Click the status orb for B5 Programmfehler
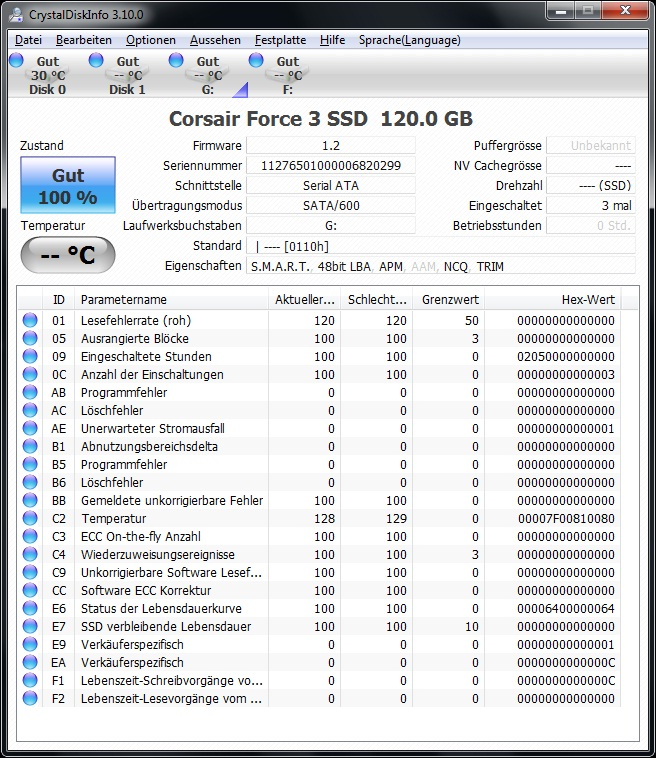The width and height of the screenshot is (656, 758). tap(30, 464)
